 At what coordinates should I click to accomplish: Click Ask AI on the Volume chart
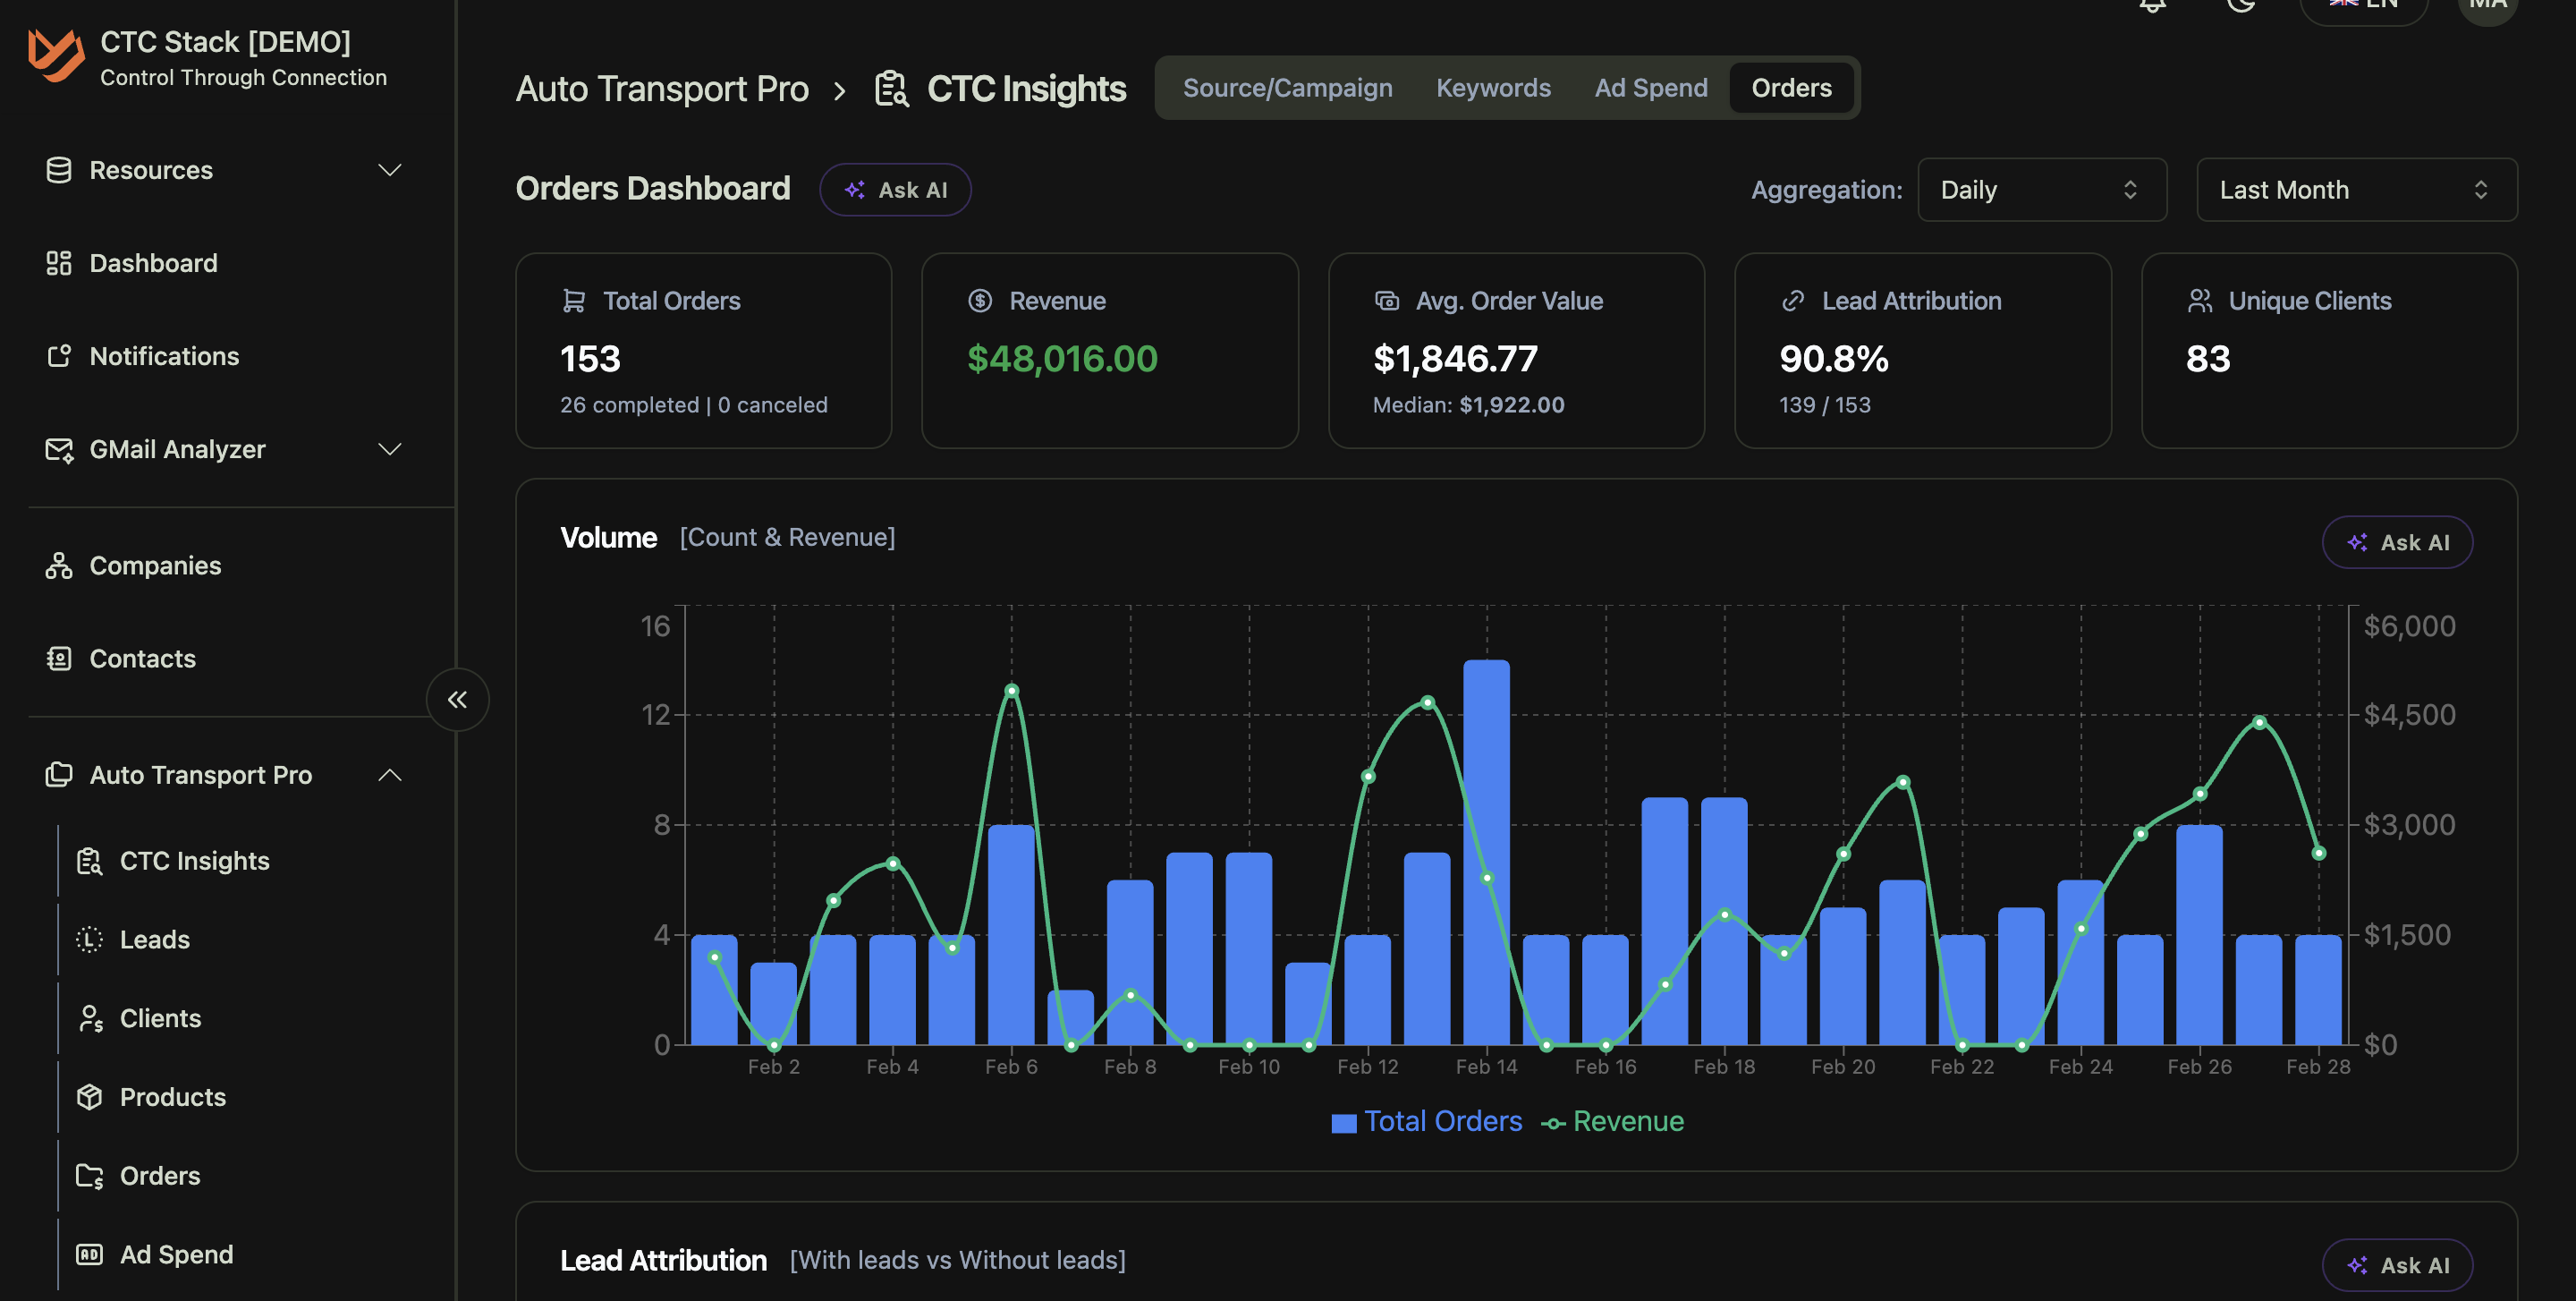tap(2397, 542)
